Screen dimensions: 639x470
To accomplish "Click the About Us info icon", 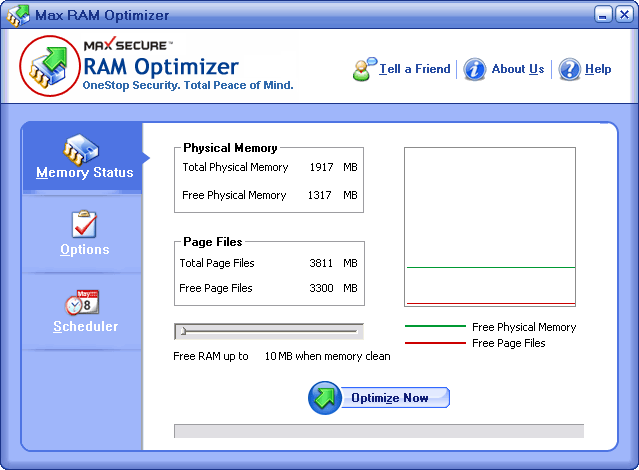I will click(474, 69).
